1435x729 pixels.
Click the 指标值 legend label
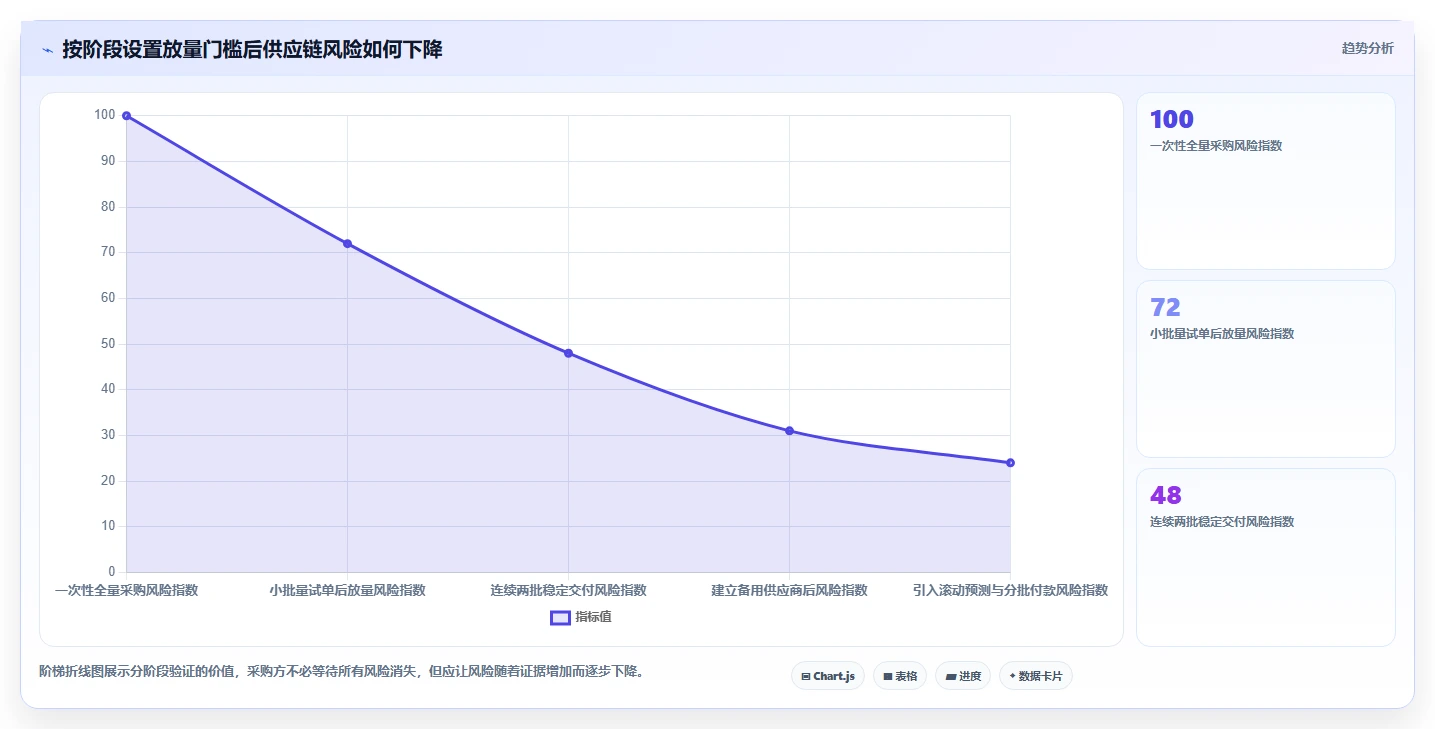593,618
